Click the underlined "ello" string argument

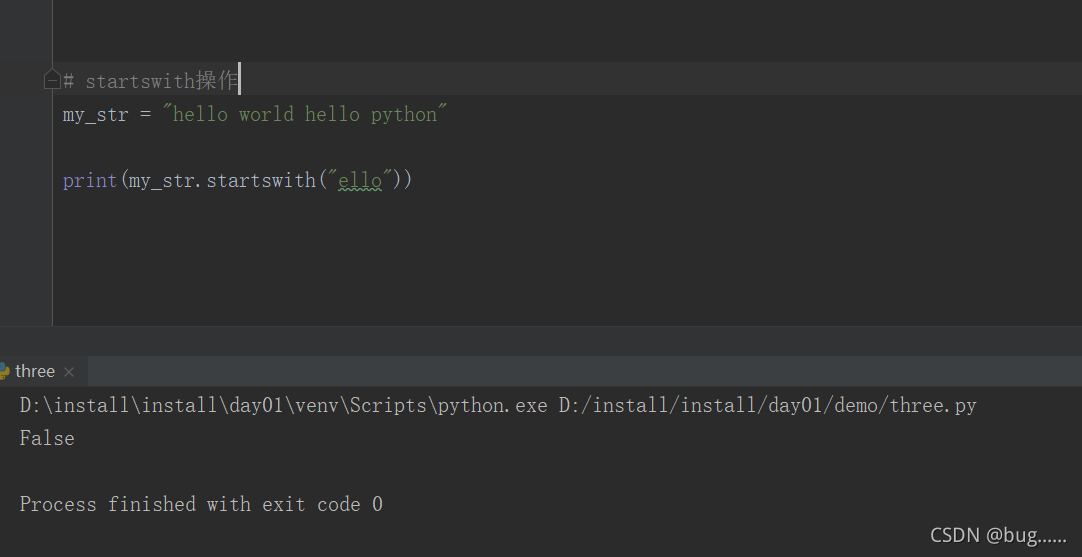coord(360,180)
